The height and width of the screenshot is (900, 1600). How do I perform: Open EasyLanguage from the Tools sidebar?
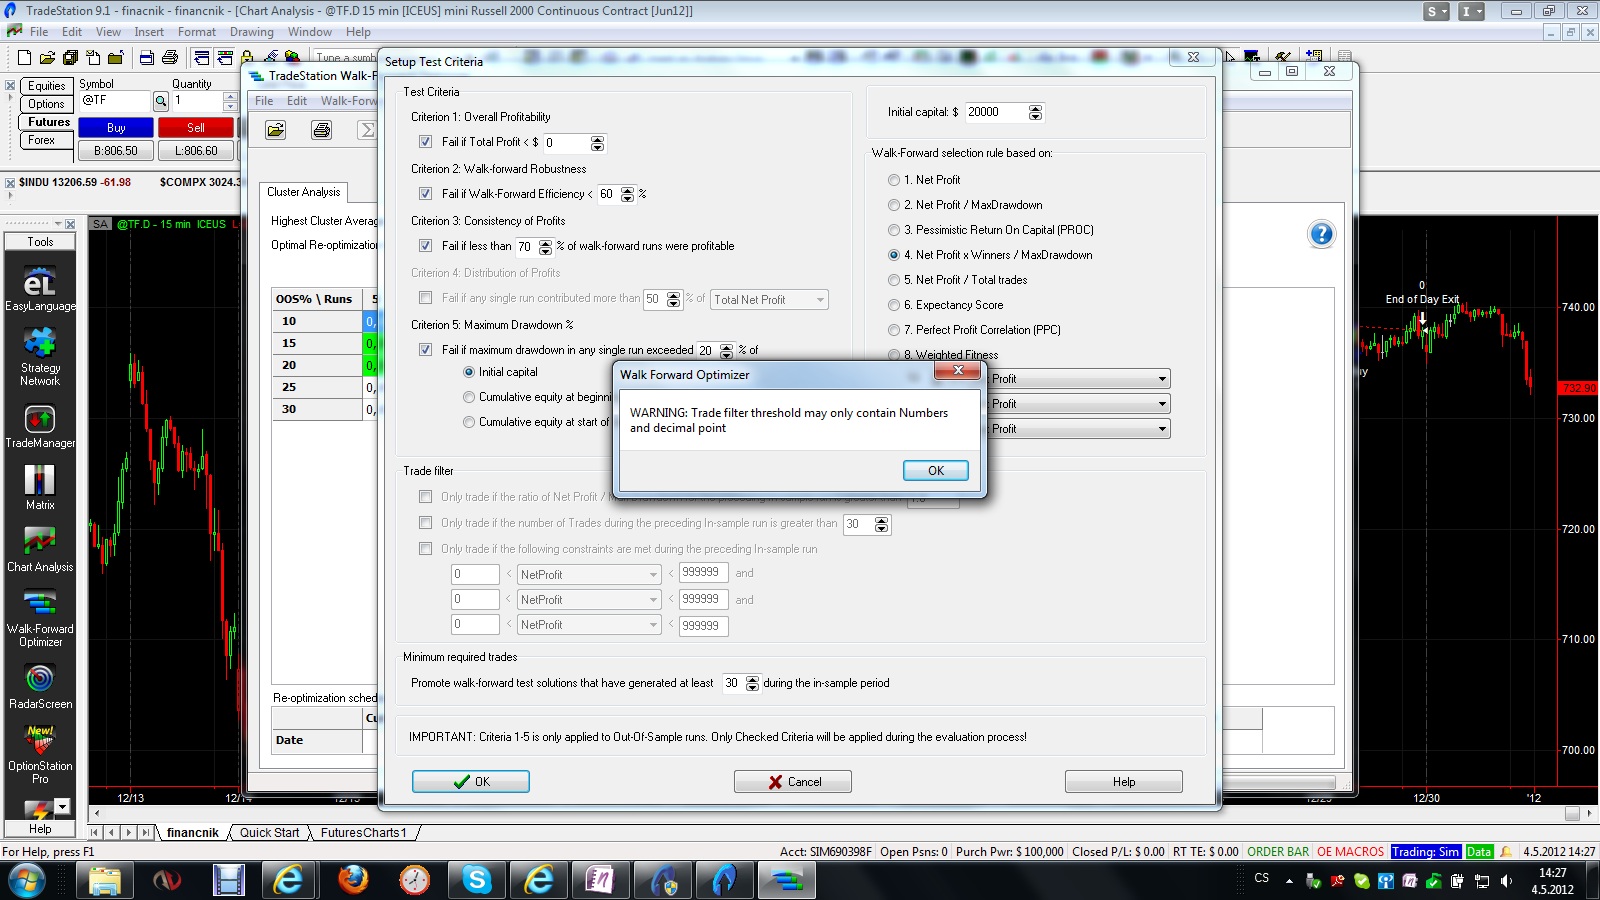(40, 289)
